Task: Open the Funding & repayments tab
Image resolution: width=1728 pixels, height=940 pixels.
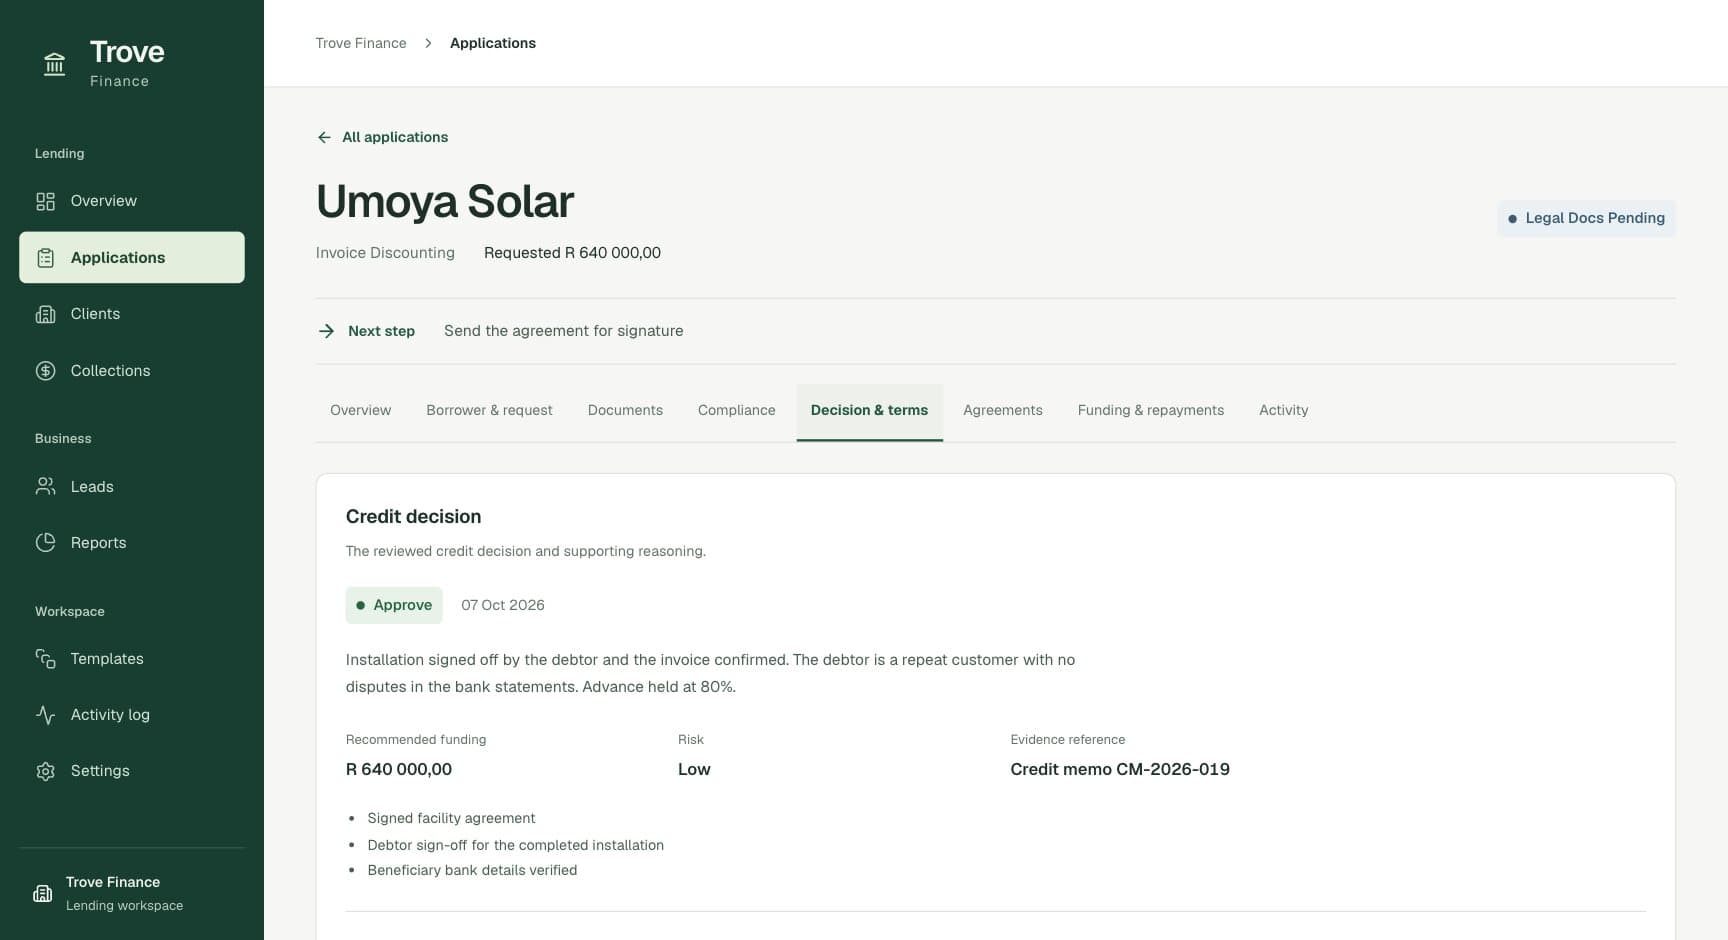Action: pyautogui.click(x=1150, y=411)
